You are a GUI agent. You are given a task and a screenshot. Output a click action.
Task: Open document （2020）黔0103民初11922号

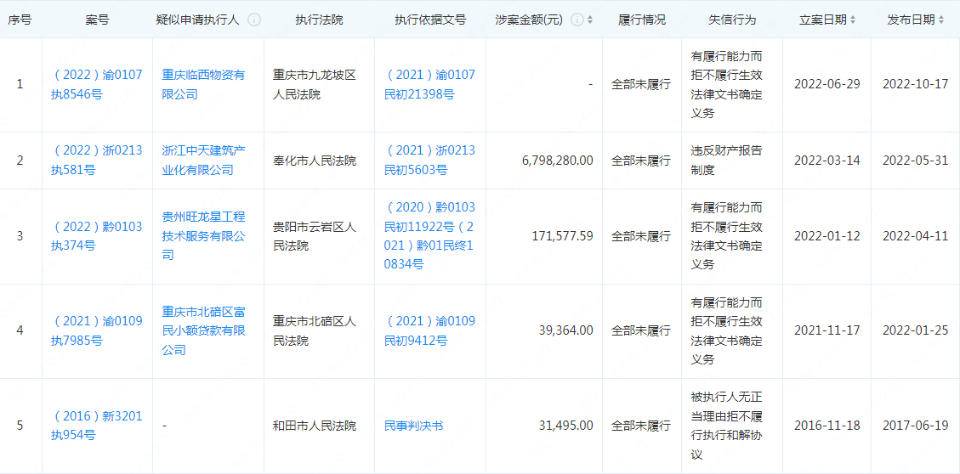pyautogui.click(x=430, y=217)
